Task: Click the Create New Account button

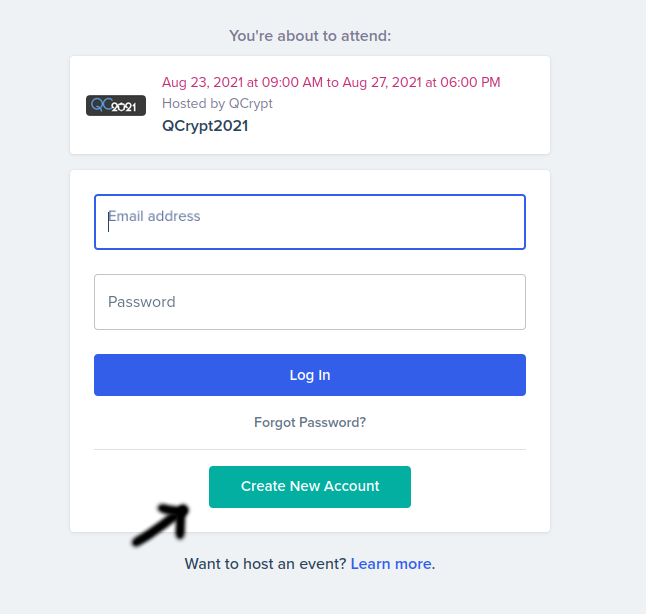Action: (310, 487)
